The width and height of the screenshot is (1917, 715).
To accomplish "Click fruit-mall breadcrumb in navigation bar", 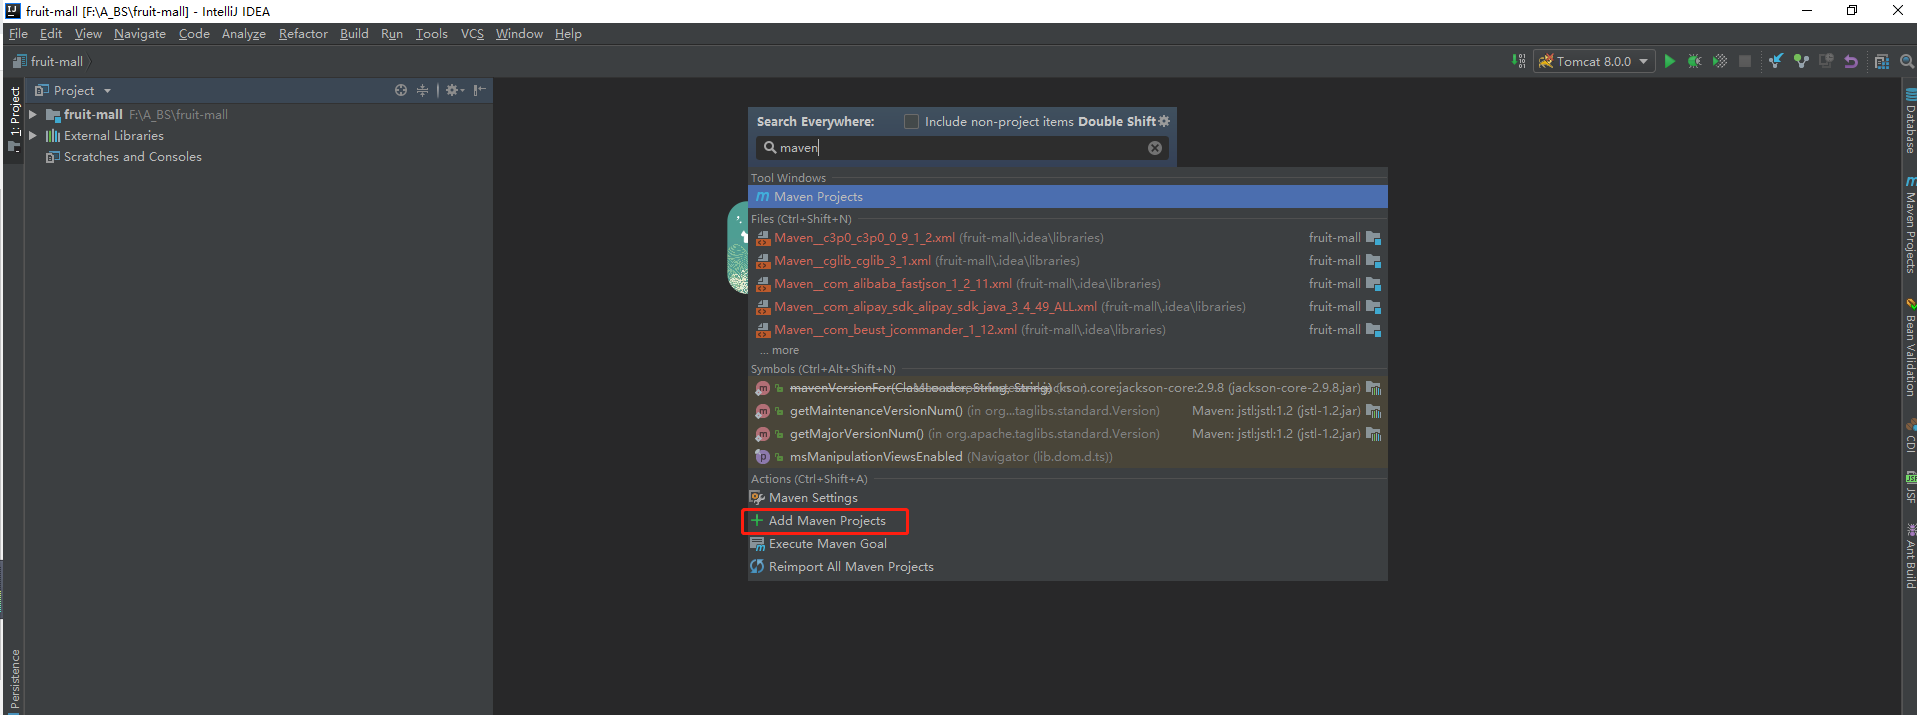I will pos(48,62).
